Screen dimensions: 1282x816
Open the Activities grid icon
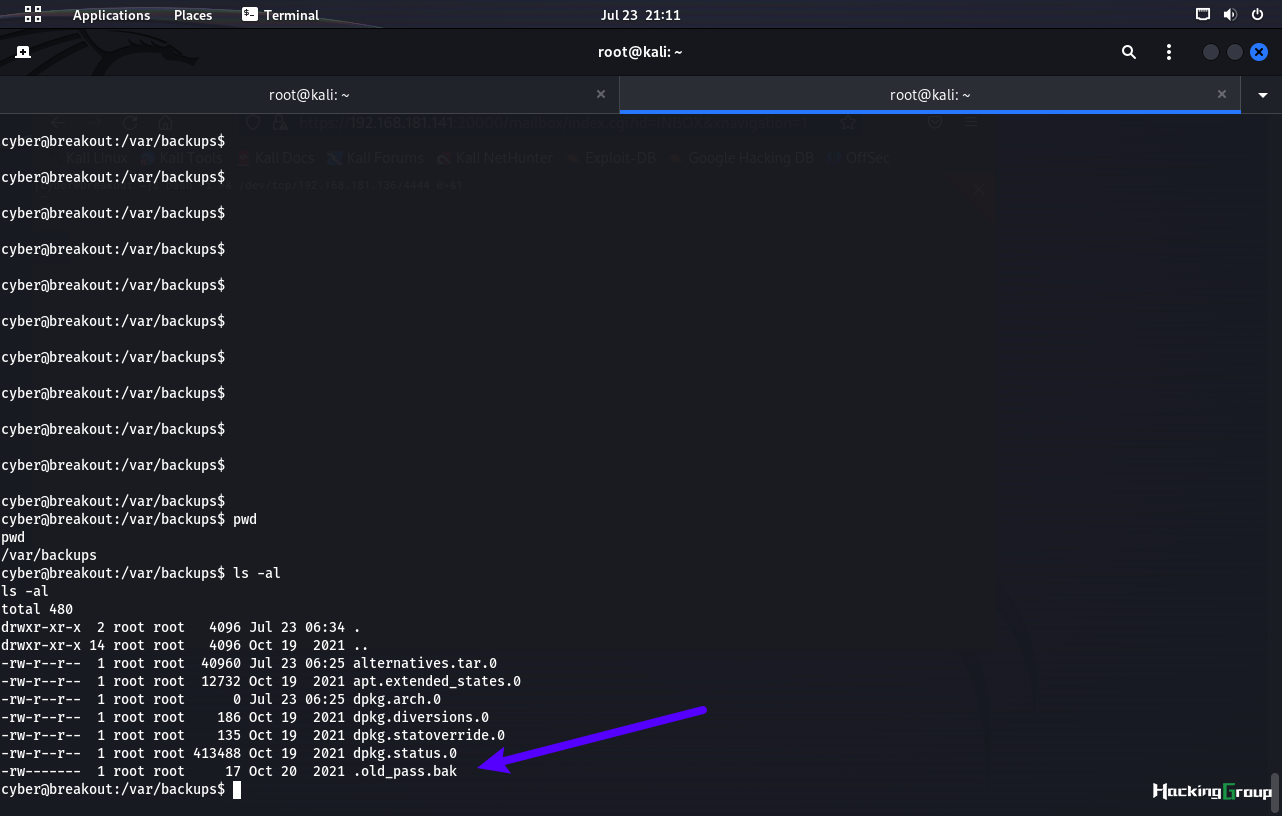tap(33, 14)
